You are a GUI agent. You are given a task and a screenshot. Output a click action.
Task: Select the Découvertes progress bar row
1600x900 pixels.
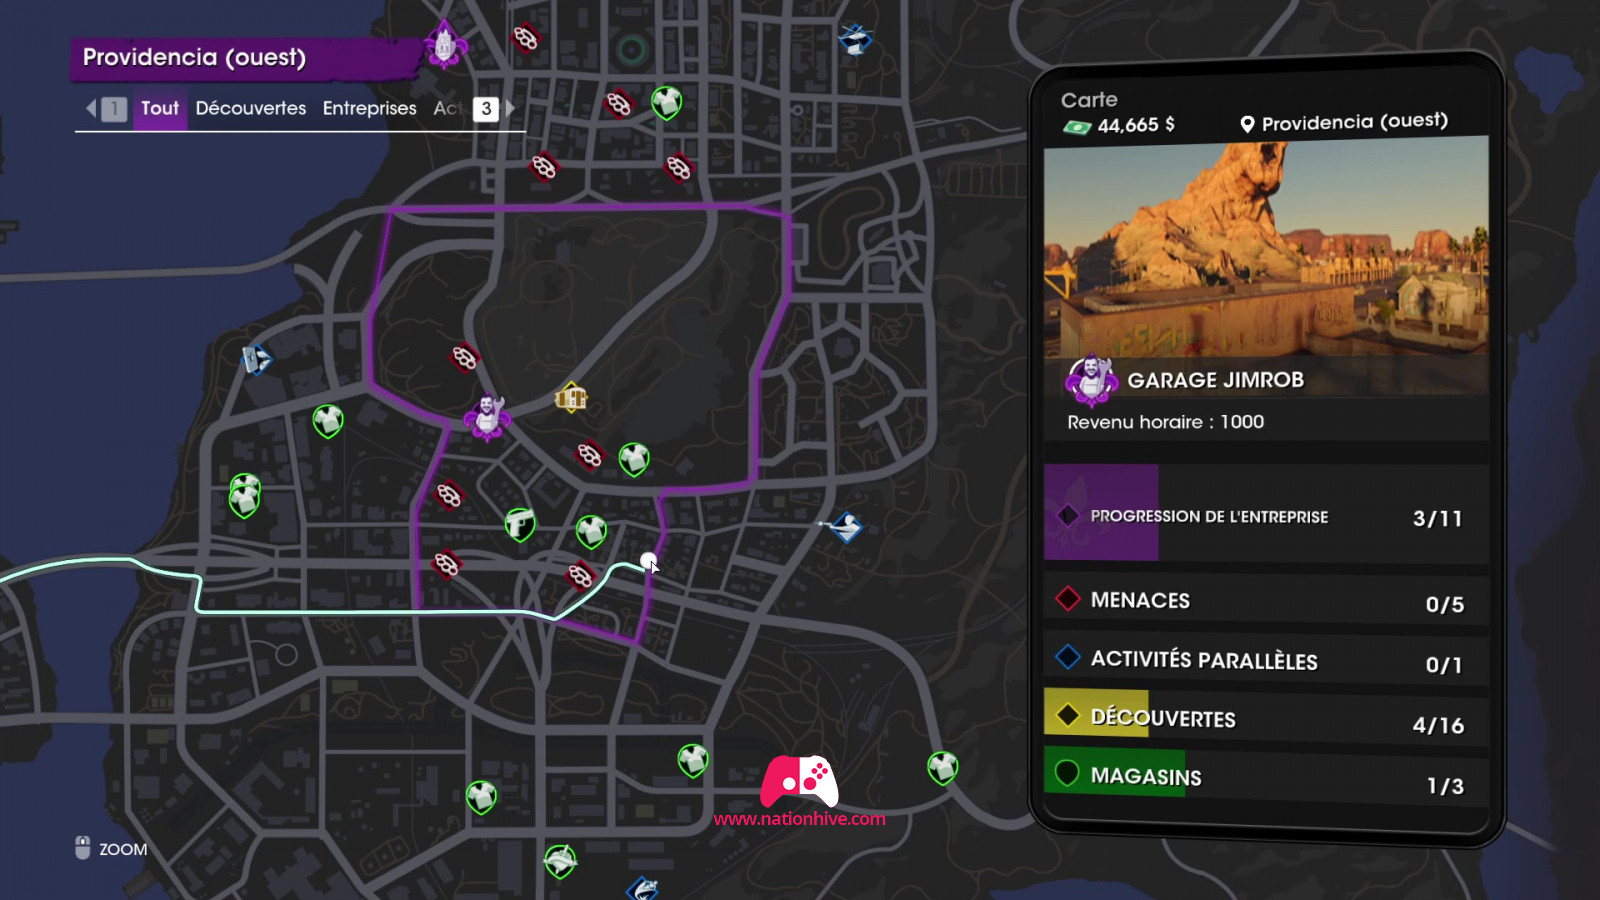pyautogui.click(x=1266, y=719)
